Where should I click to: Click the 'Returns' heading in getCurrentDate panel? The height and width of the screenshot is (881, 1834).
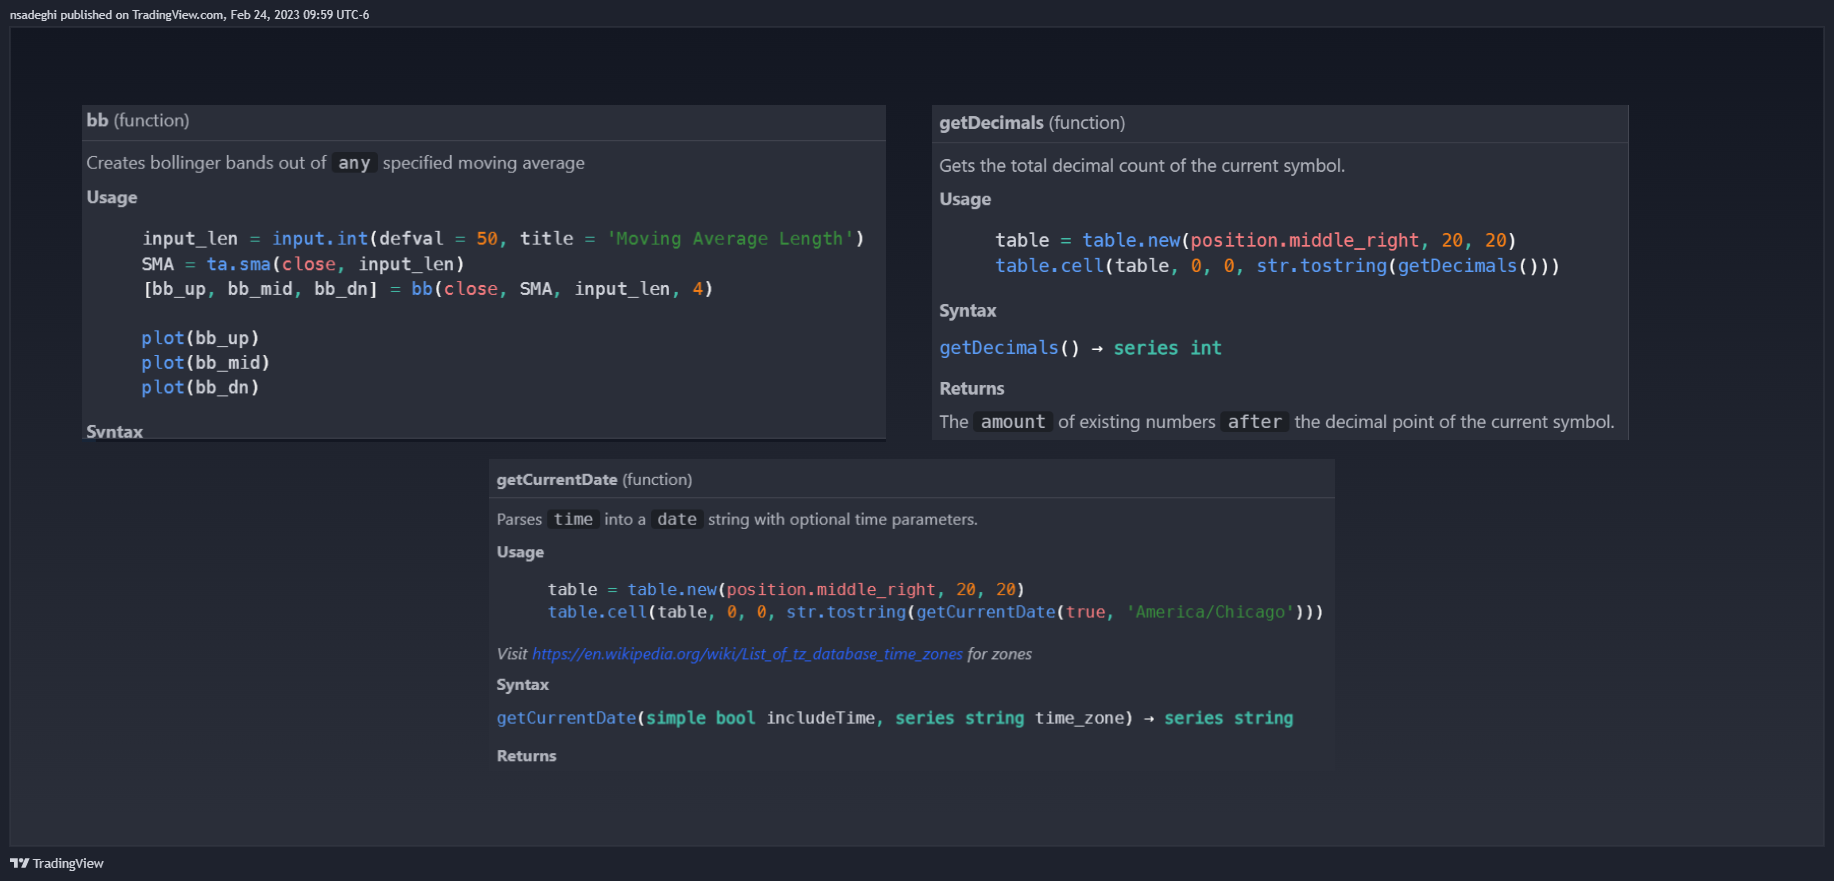(x=526, y=756)
